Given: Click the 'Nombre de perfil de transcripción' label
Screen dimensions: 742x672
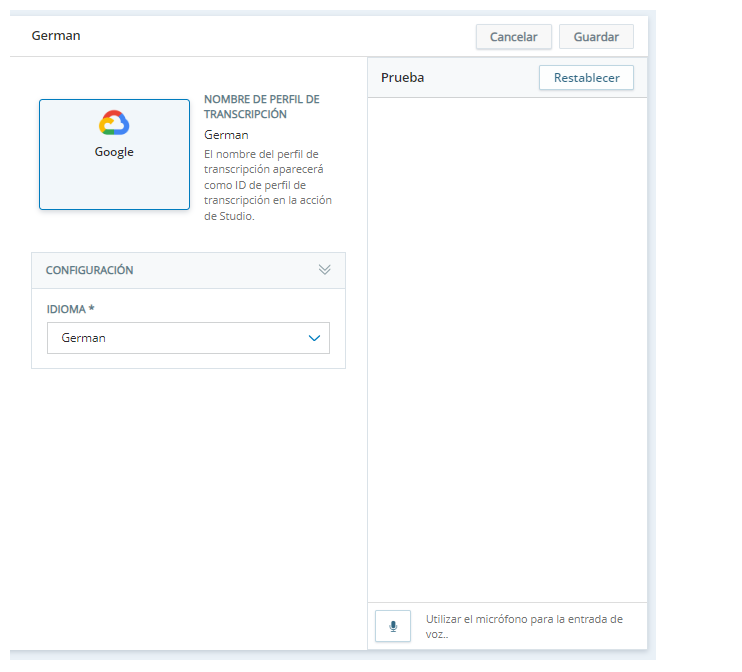Looking at the screenshot, I should pyautogui.click(x=262, y=106).
